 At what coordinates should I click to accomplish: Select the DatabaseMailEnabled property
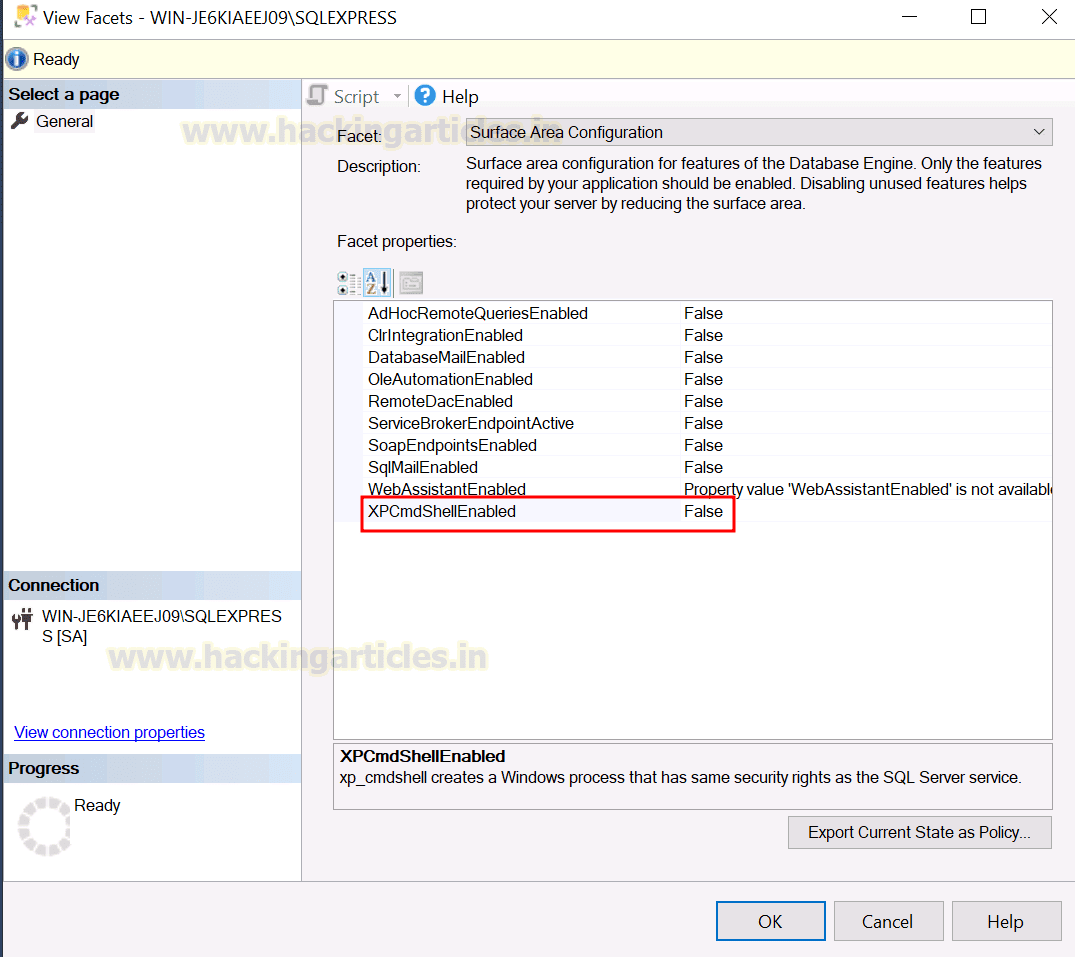(x=446, y=357)
